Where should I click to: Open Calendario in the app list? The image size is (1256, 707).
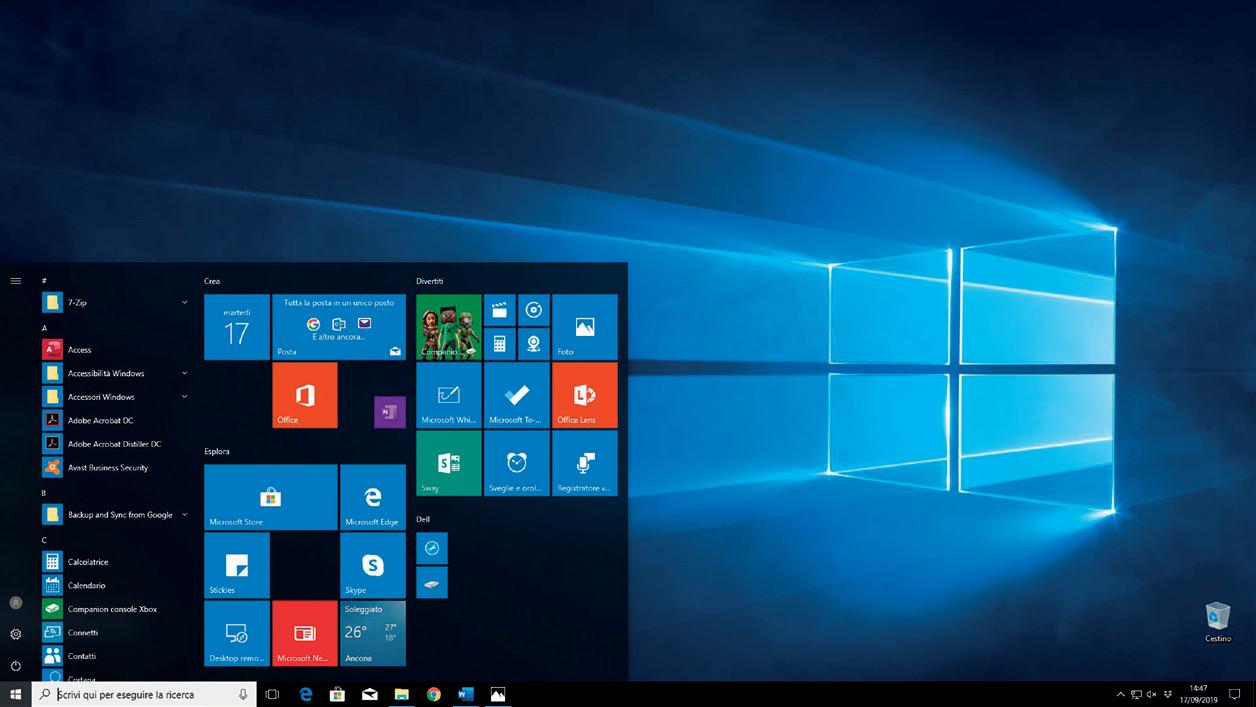tap(115, 585)
